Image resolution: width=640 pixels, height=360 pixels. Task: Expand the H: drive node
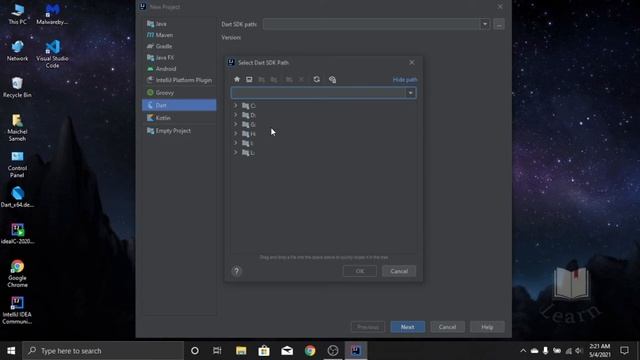point(236,133)
